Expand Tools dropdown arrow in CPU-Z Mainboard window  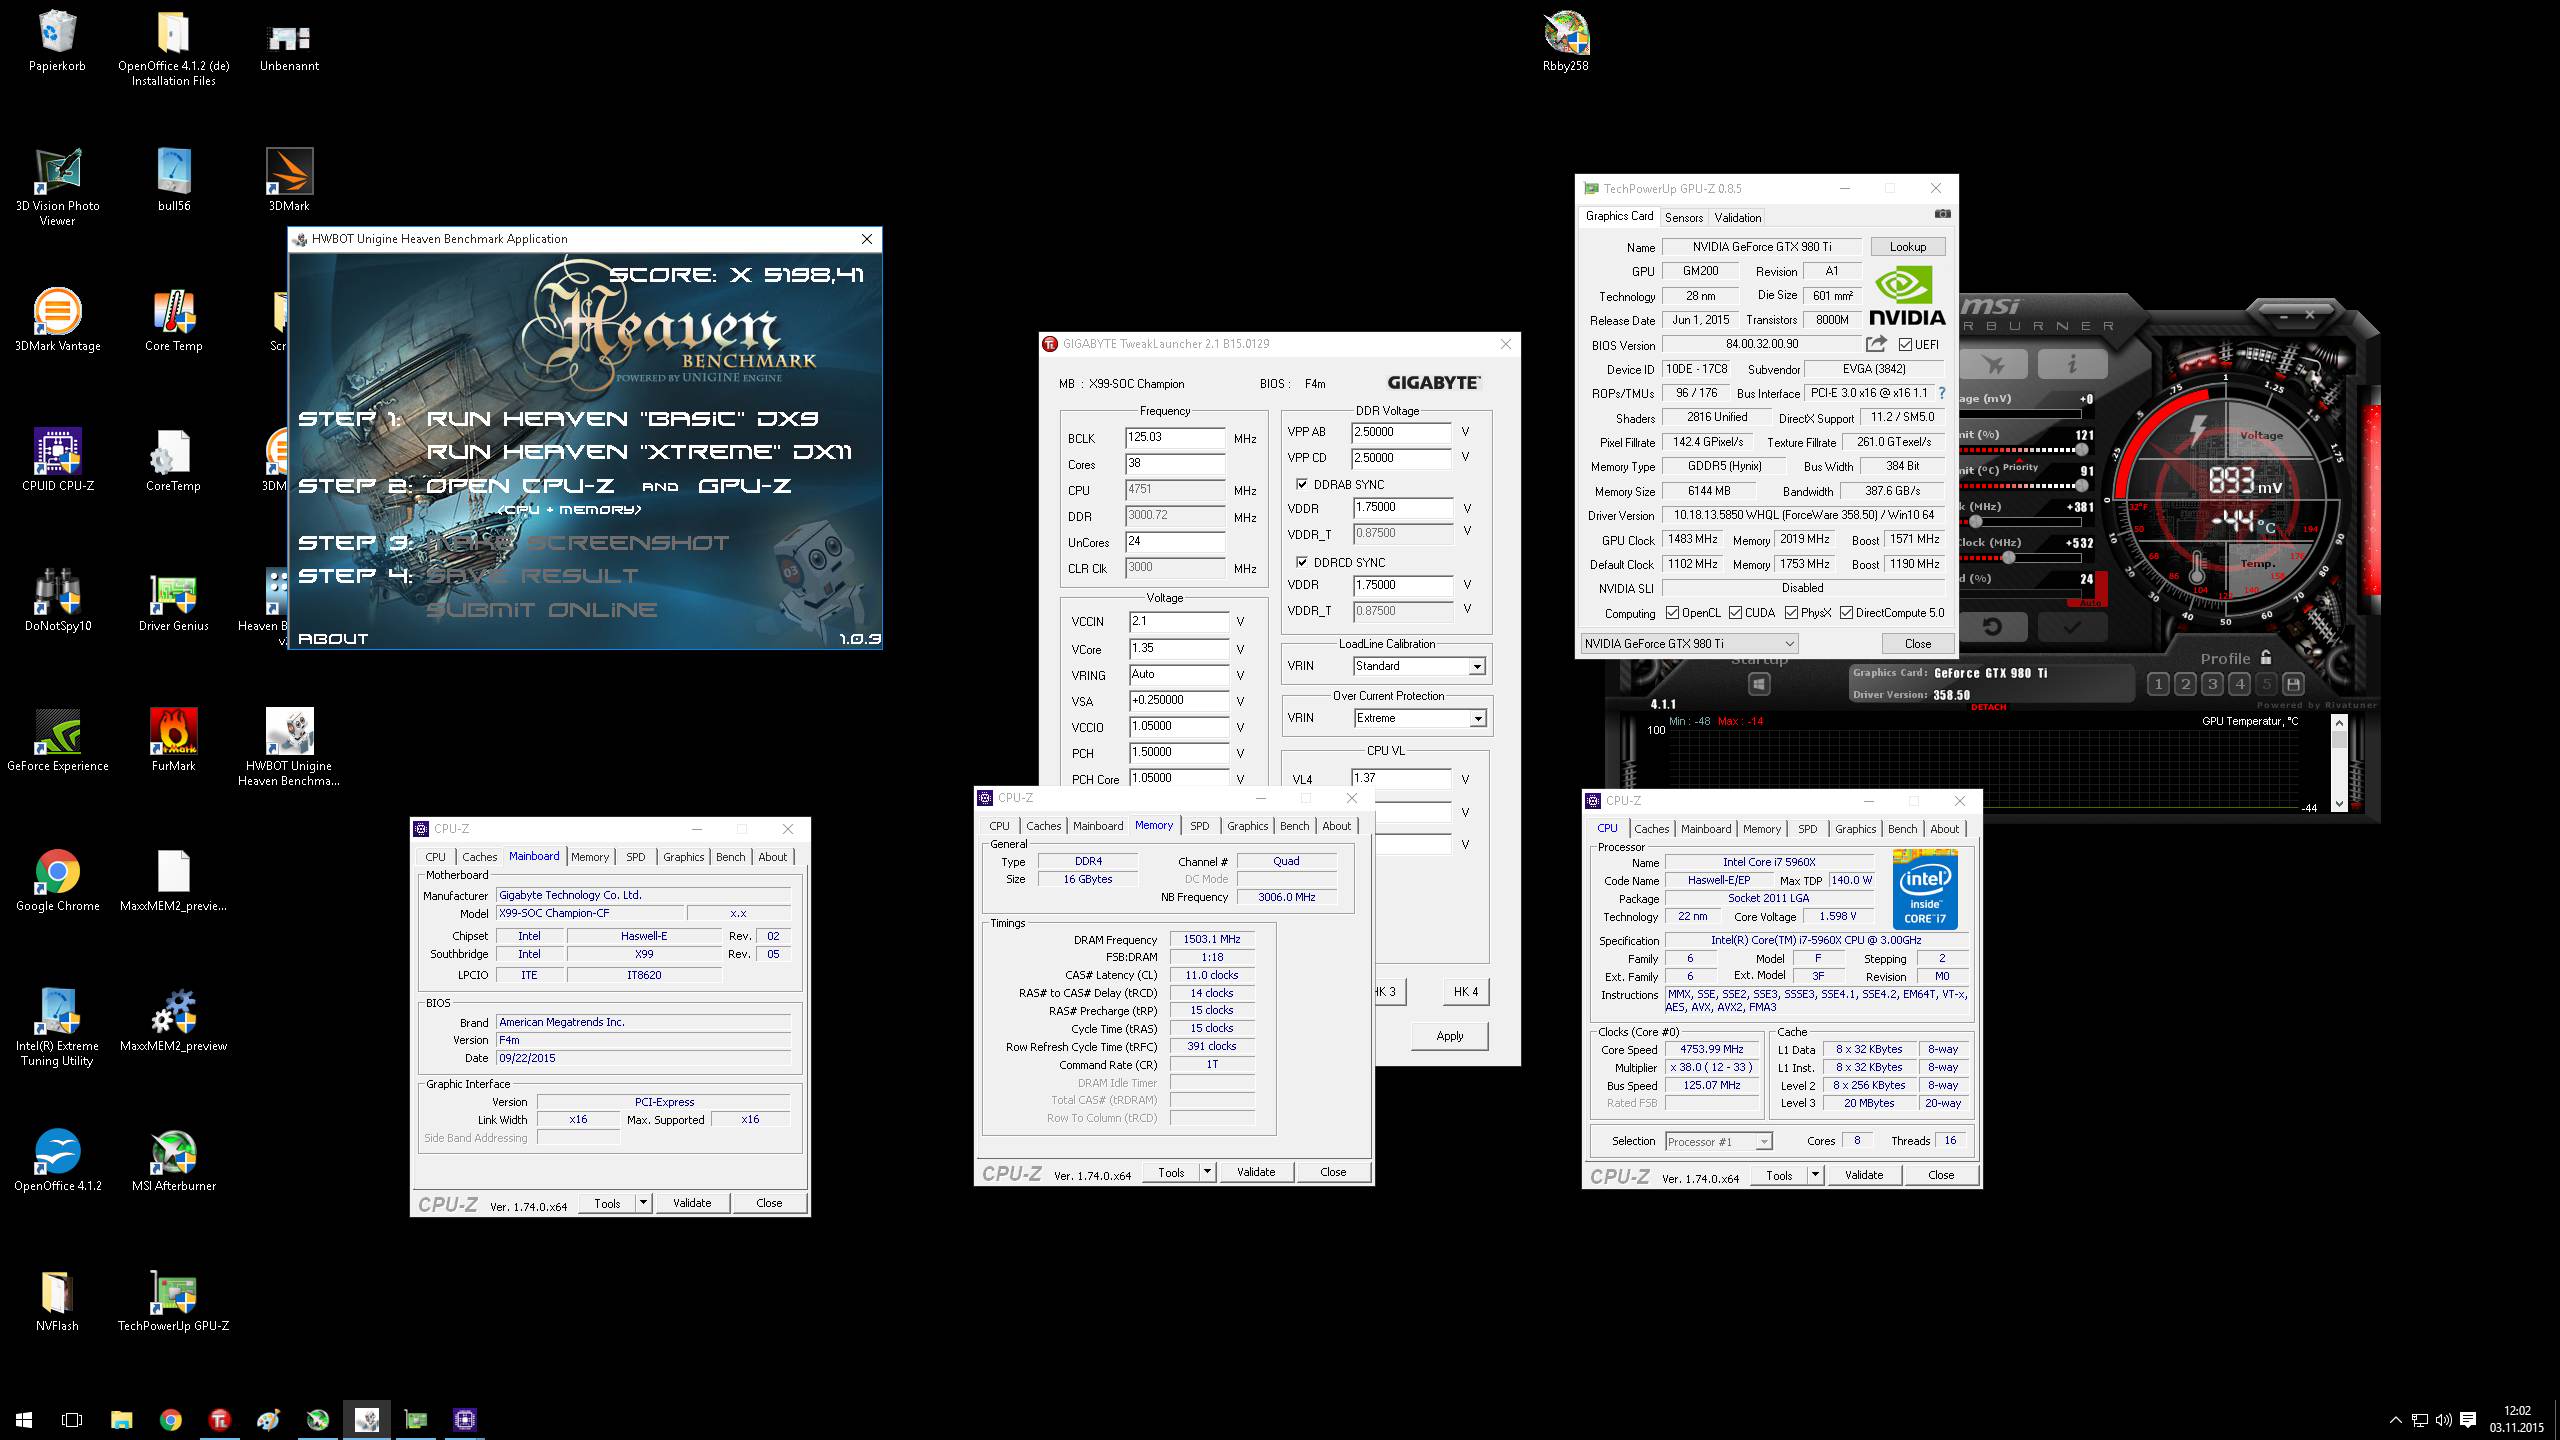643,1203
